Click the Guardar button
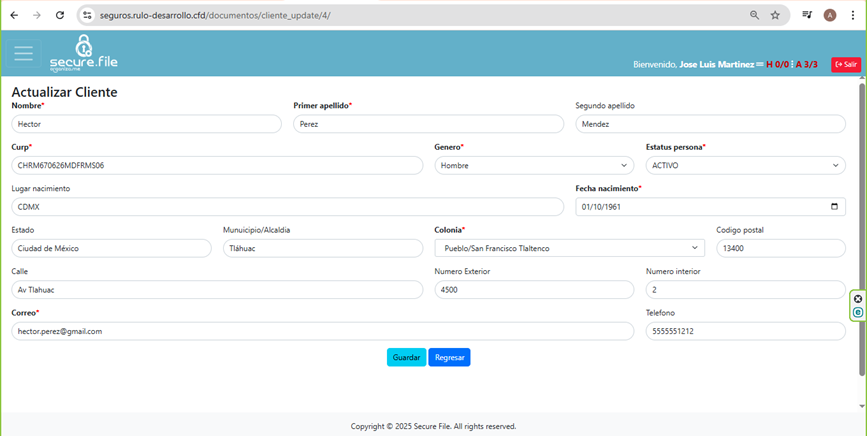 tap(406, 357)
